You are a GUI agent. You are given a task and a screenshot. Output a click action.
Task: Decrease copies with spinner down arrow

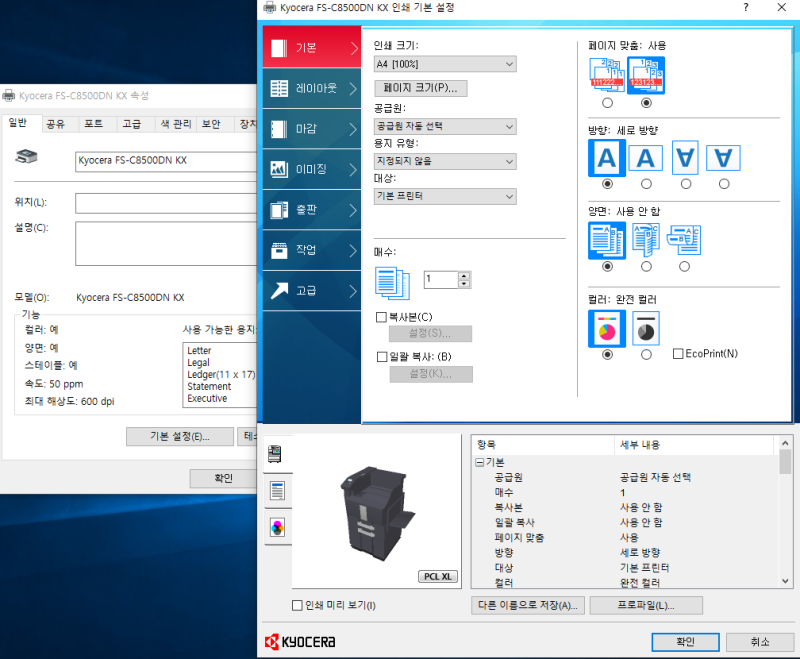464,284
